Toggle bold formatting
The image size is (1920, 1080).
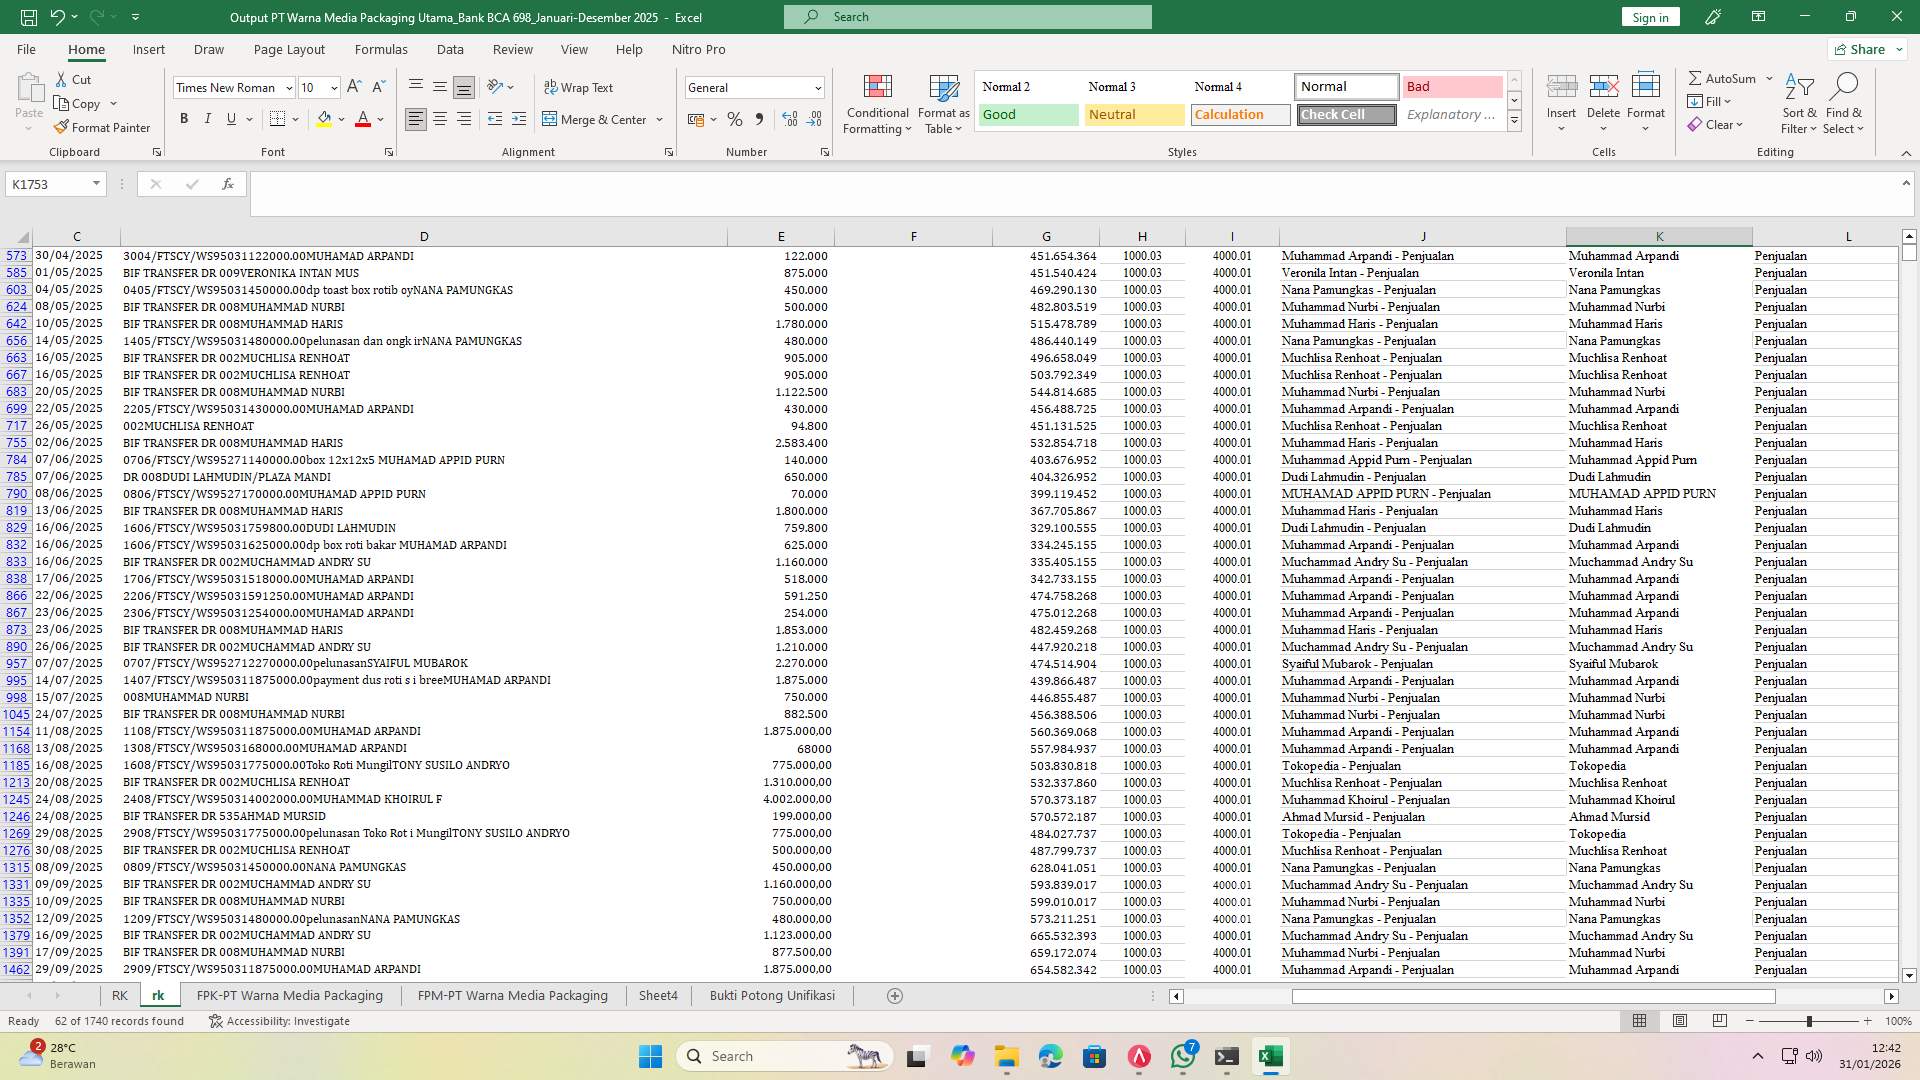click(x=184, y=118)
